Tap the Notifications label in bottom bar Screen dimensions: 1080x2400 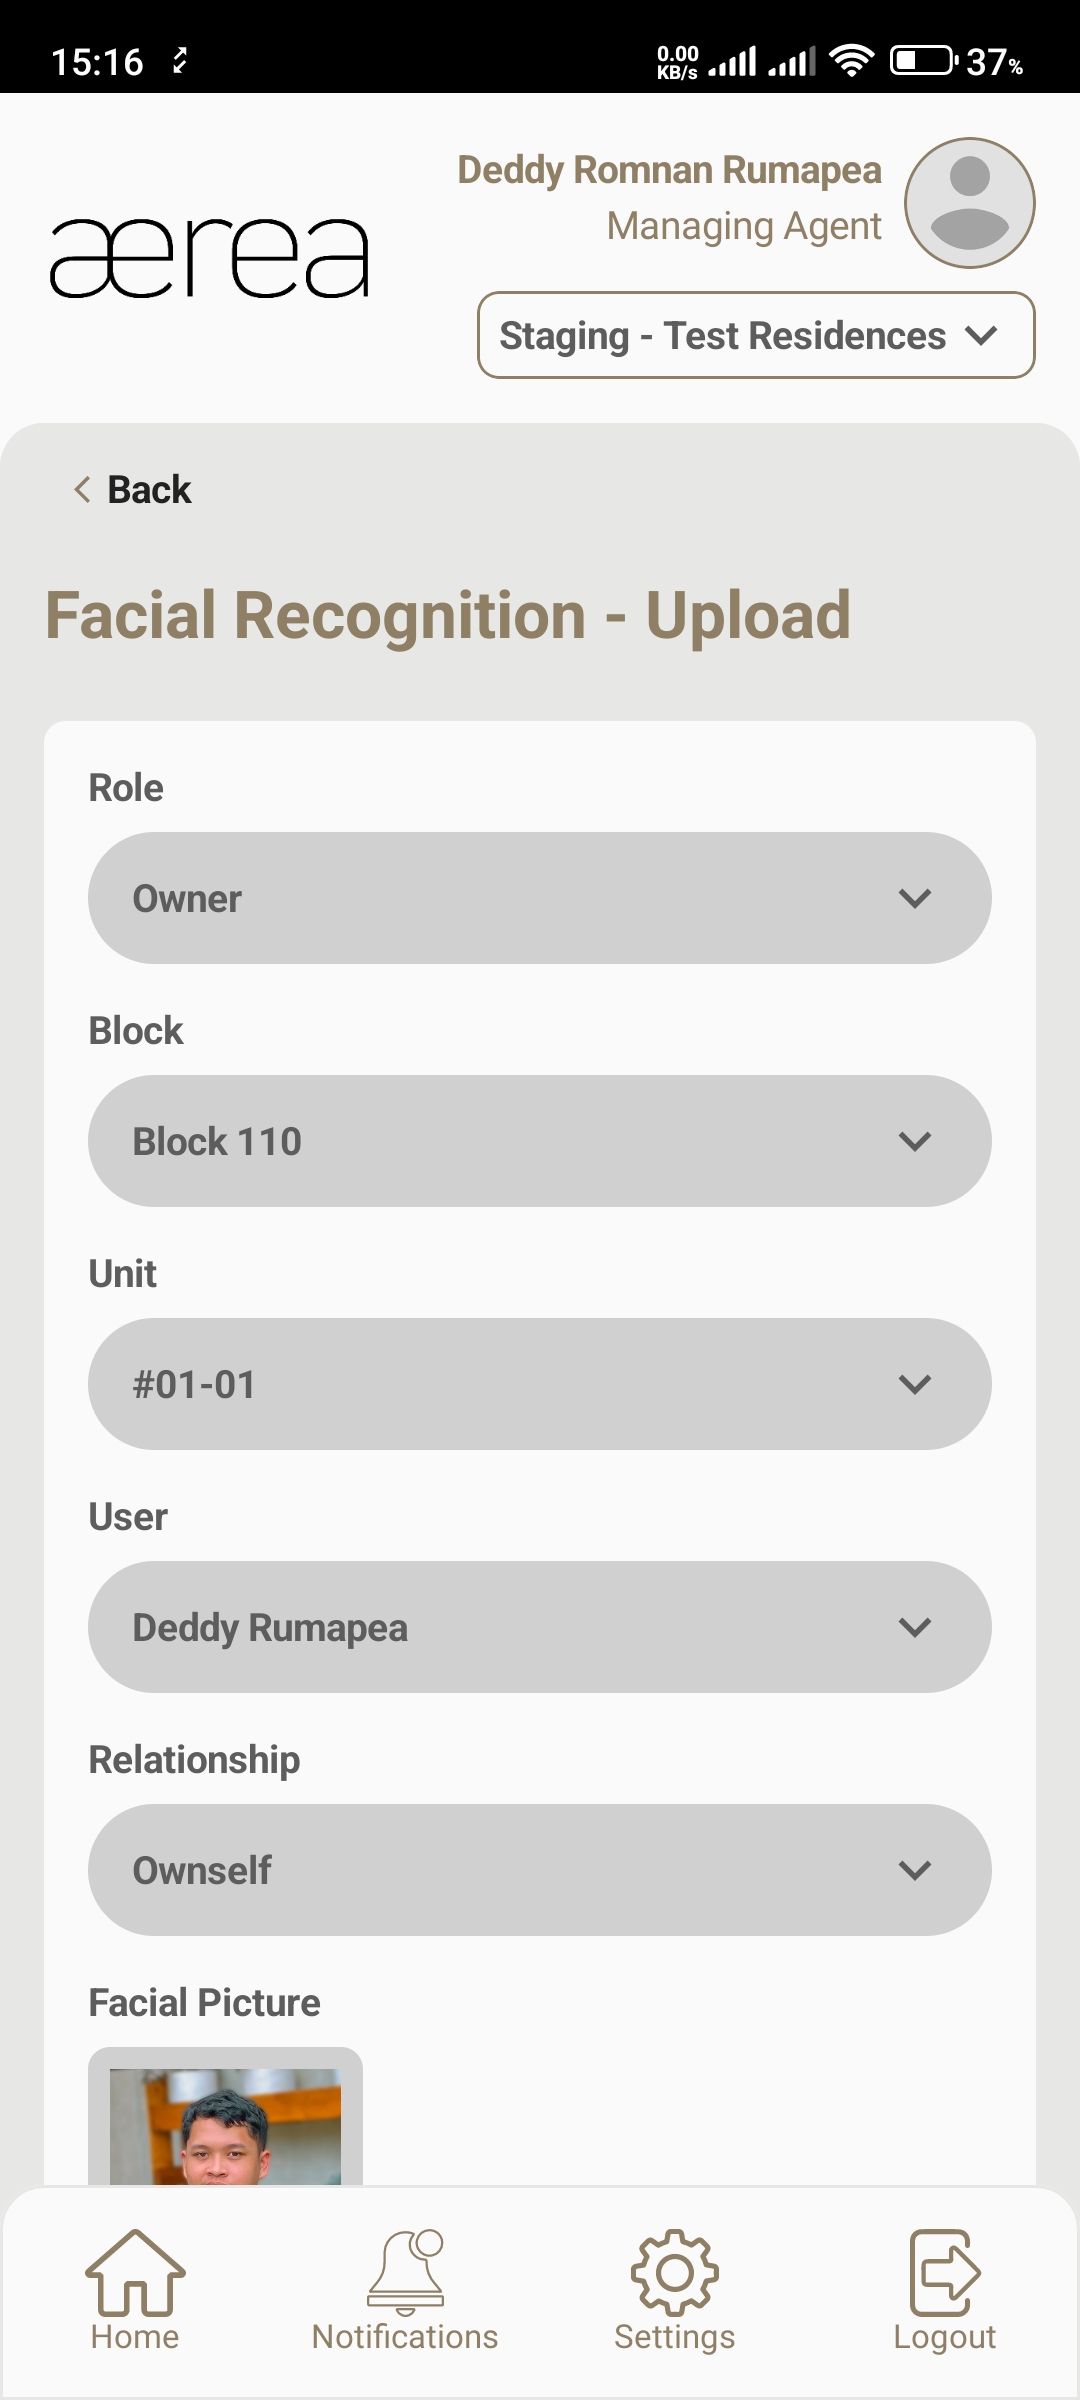click(x=405, y=2337)
